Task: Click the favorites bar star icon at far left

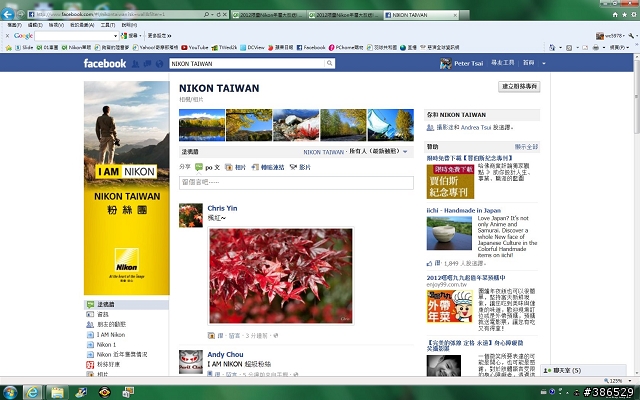Action: (x=8, y=47)
